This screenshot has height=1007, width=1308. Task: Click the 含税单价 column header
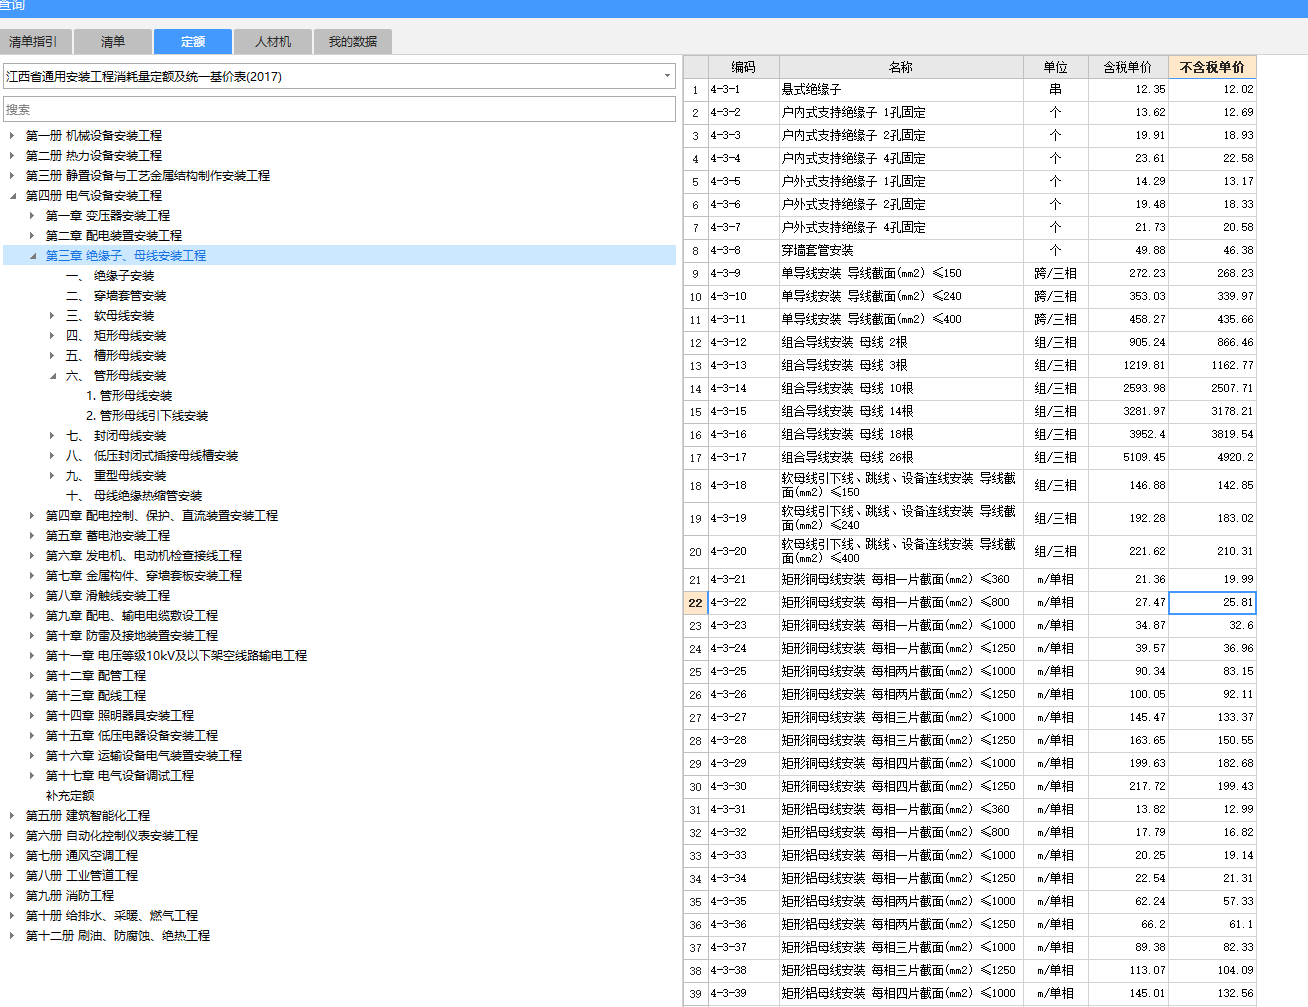click(x=1127, y=67)
